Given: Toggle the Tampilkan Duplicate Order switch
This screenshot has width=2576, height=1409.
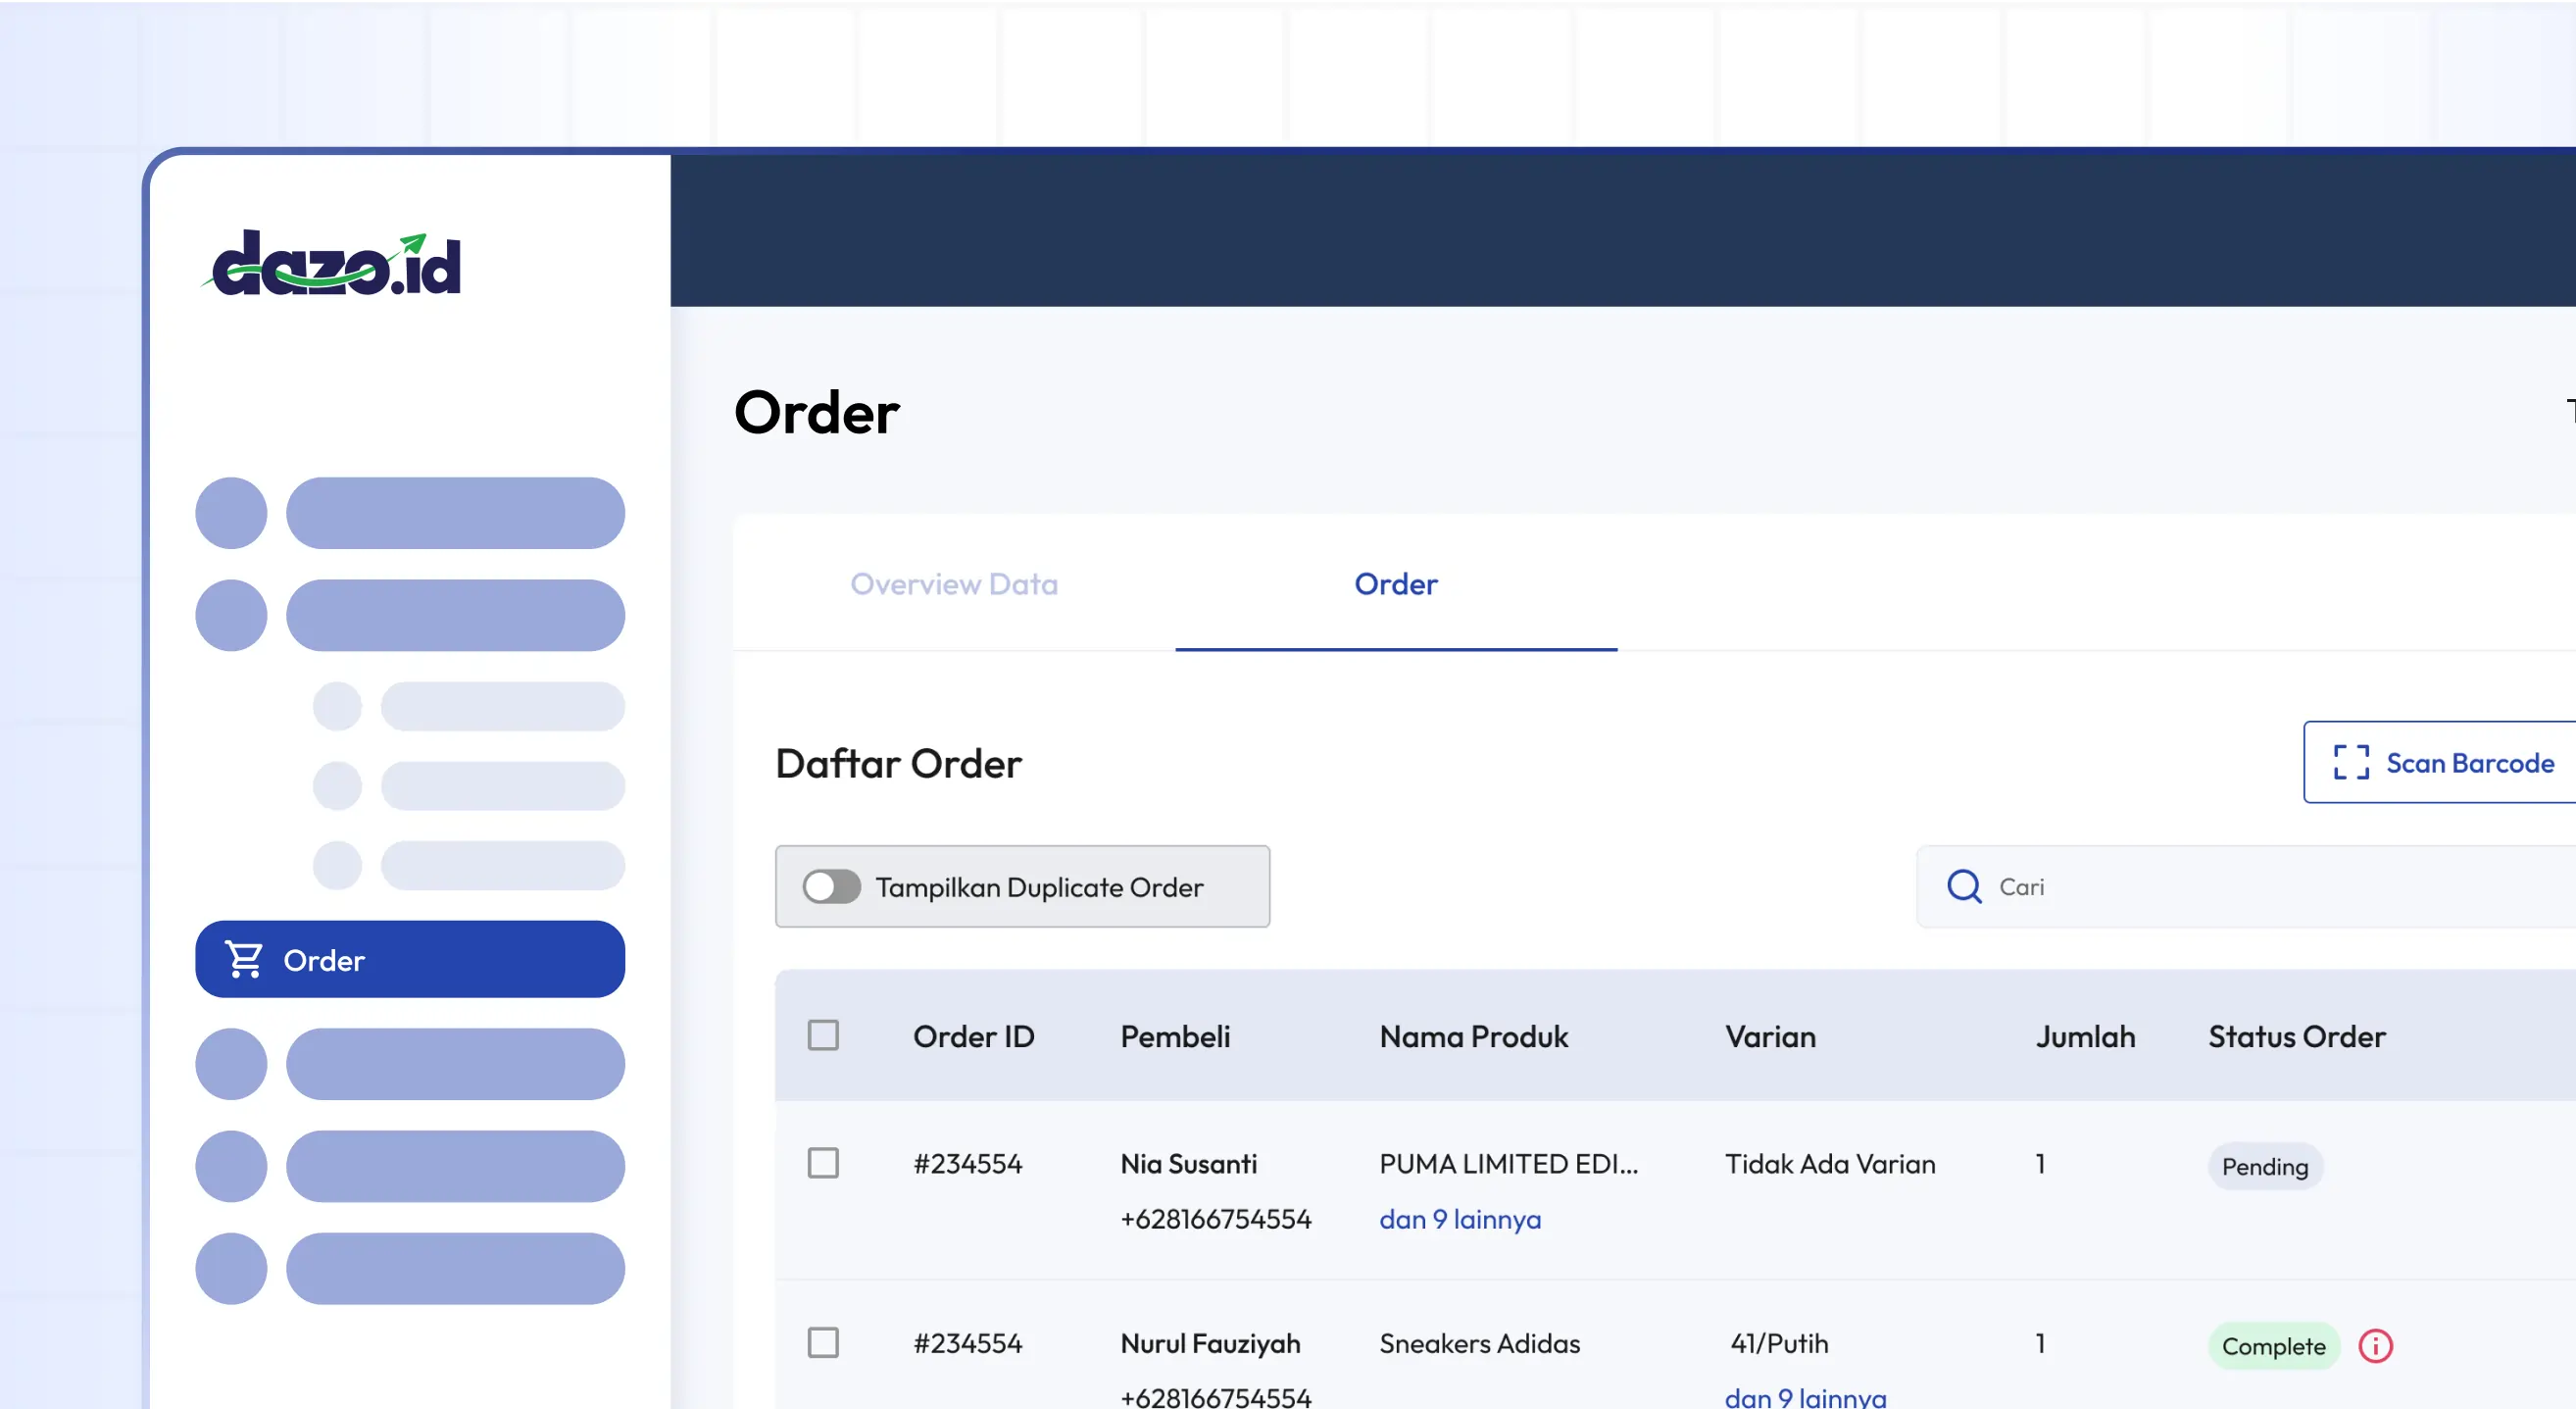Looking at the screenshot, I should pos(831,886).
